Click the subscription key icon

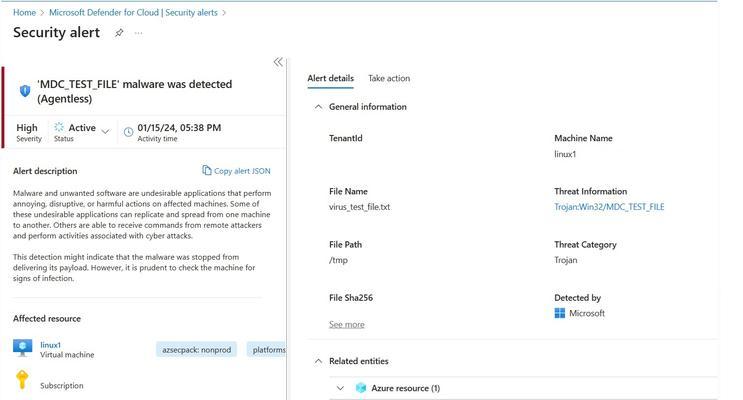click(22, 380)
